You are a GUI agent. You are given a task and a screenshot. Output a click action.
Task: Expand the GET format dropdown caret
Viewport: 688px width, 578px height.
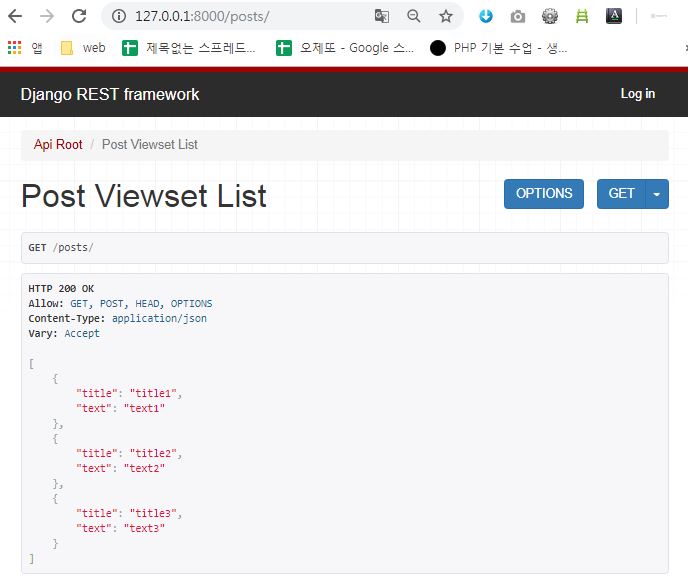[657, 194]
